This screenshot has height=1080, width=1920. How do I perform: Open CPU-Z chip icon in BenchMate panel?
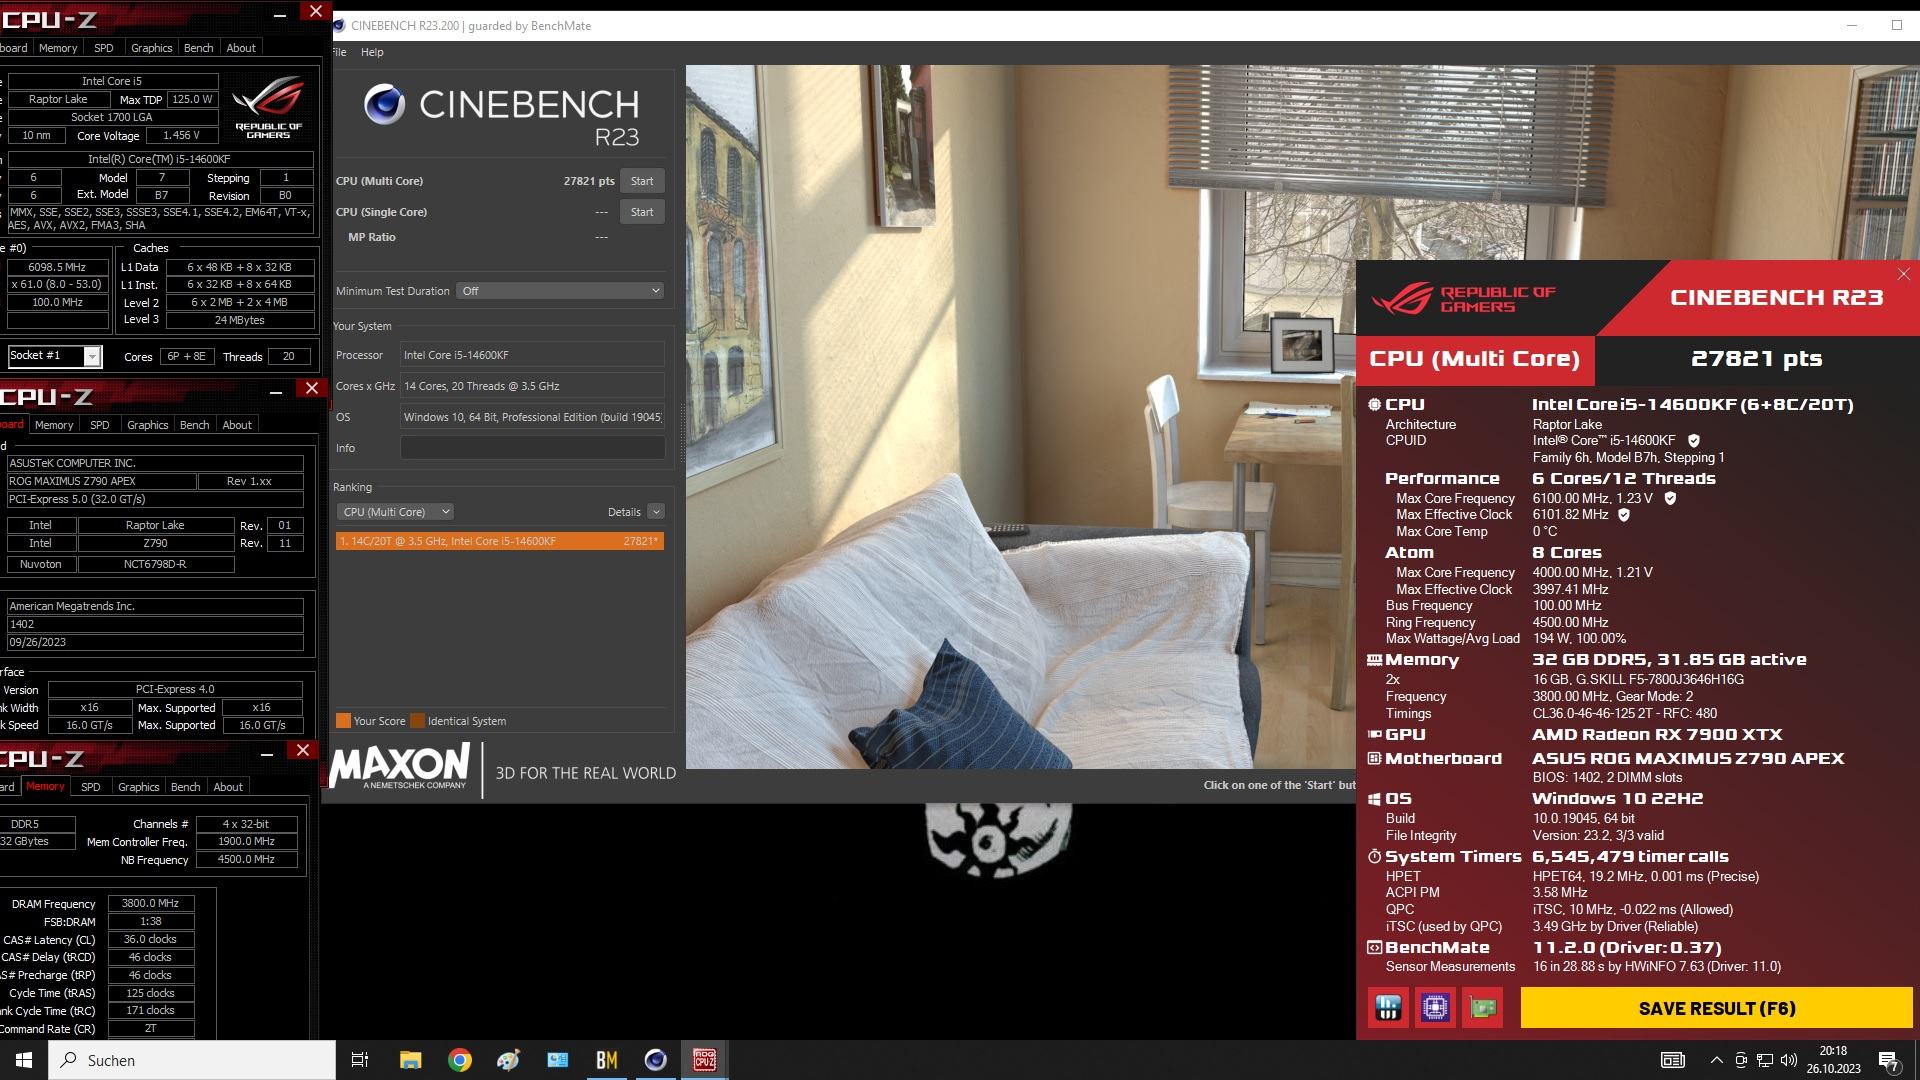[1435, 1007]
